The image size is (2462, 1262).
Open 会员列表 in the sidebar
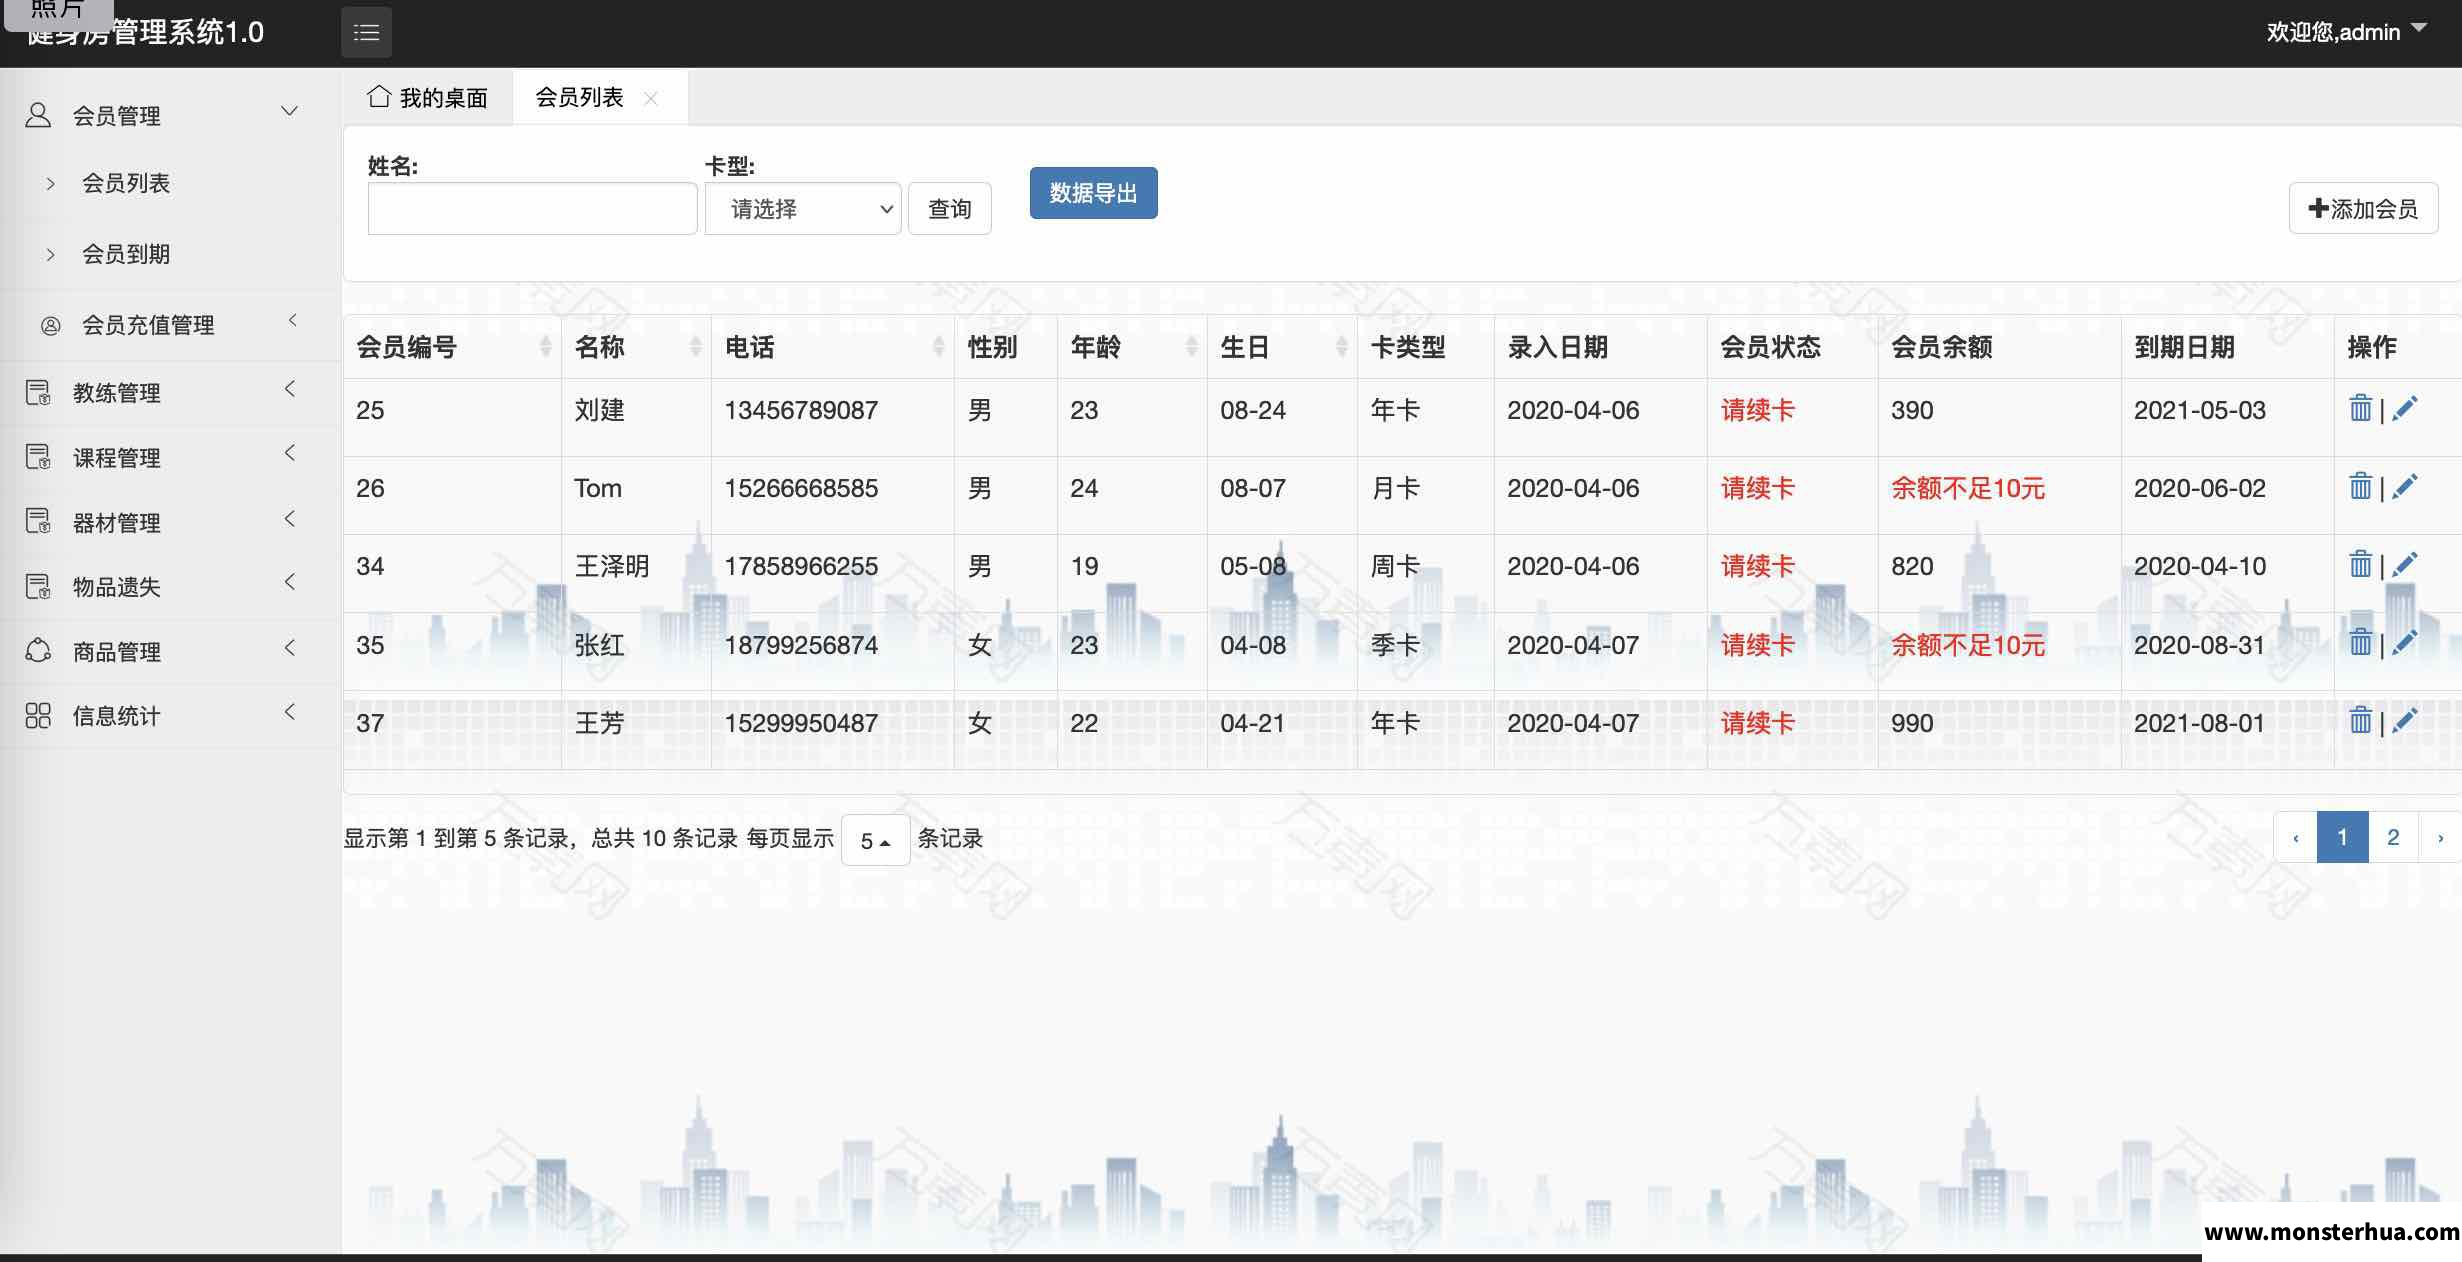(x=126, y=183)
